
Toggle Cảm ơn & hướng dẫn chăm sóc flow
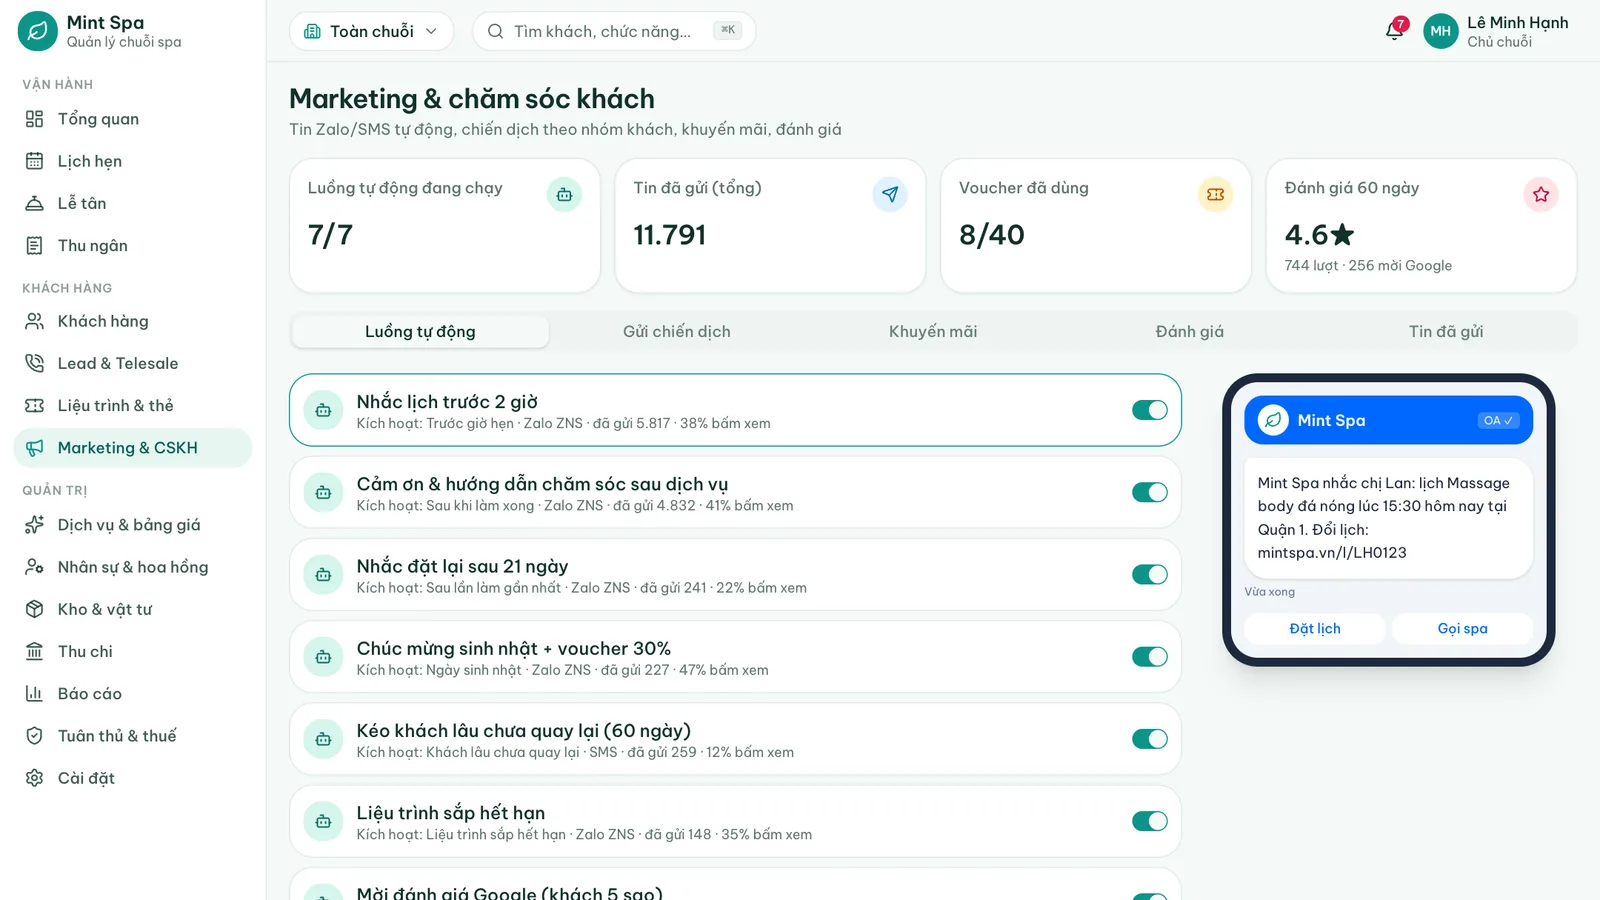coord(1150,492)
